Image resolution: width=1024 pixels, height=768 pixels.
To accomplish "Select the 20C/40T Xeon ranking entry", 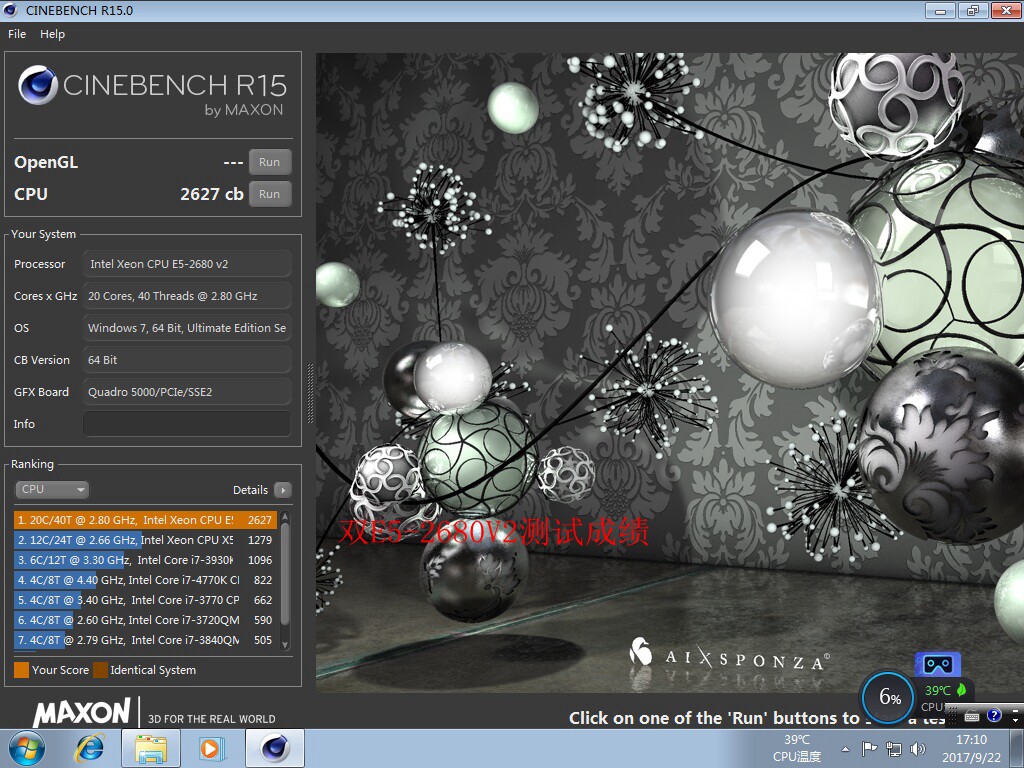I will click(145, 520).
